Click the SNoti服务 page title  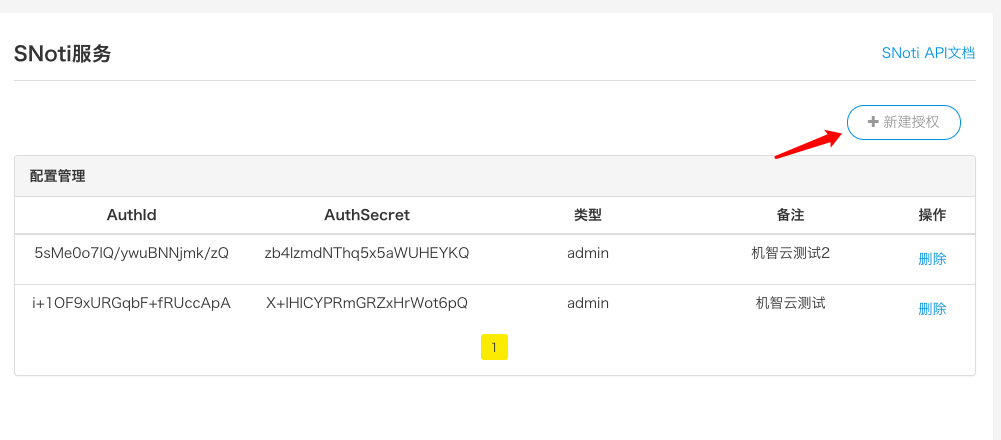click(x=62, y=54)
